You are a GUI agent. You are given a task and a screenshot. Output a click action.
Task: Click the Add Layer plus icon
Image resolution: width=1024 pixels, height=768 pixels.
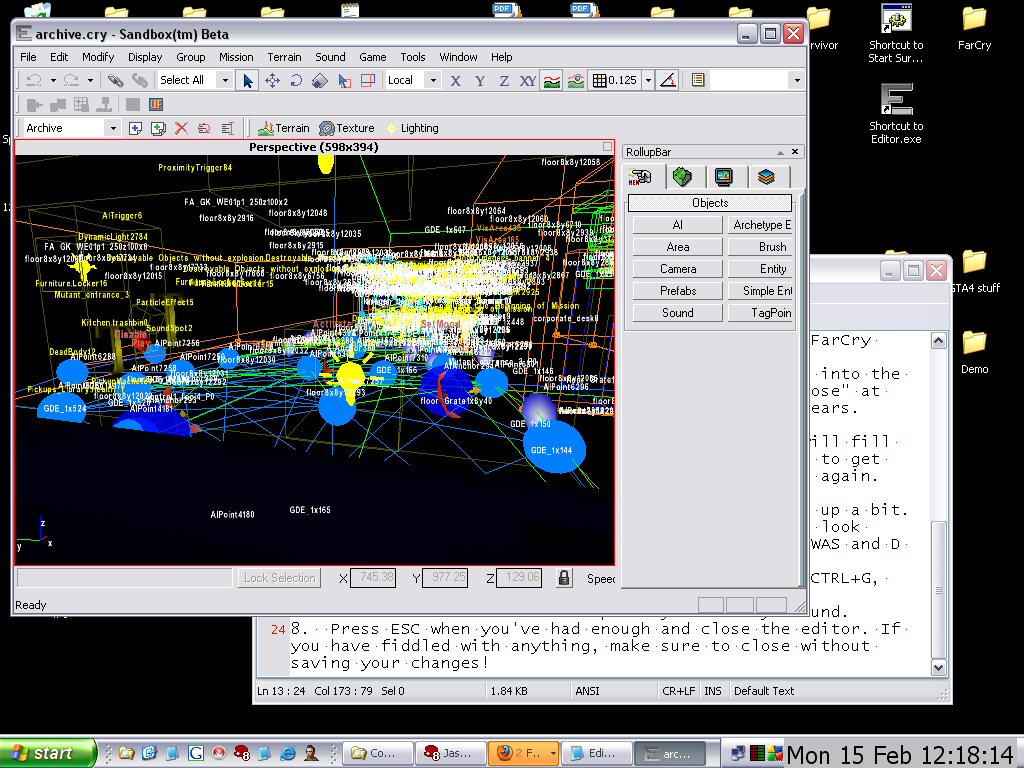[135, 129]
